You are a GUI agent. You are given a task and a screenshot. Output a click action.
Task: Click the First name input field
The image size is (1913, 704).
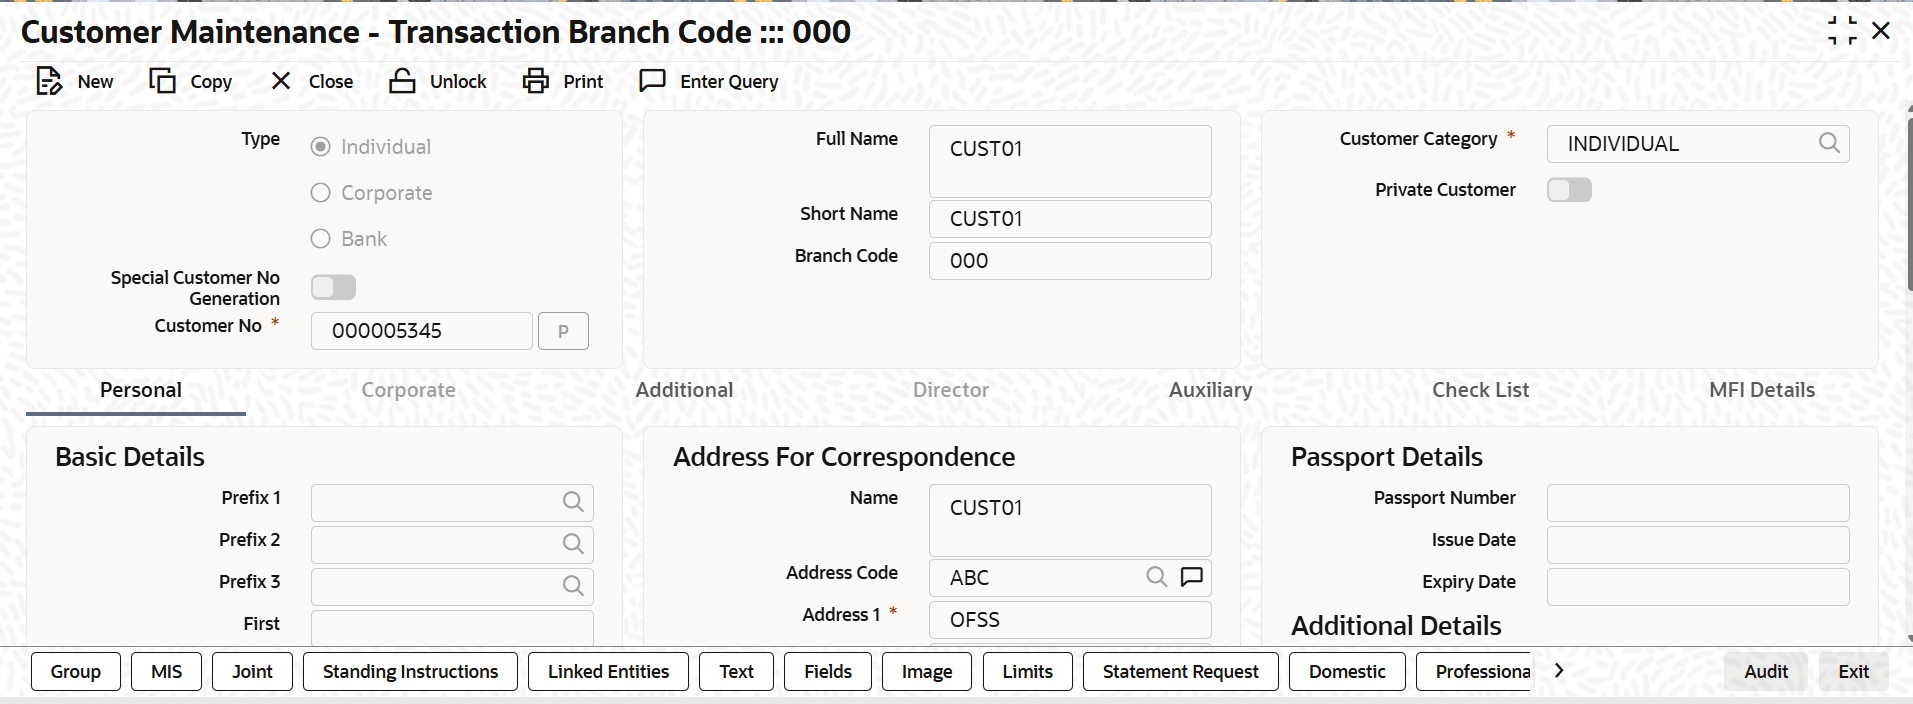(452, 628)
